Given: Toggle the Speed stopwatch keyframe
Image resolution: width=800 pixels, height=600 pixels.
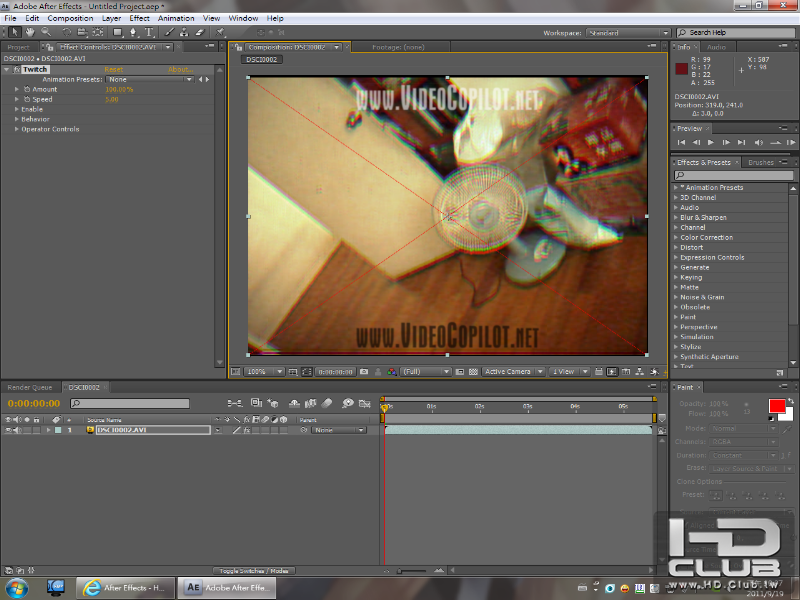Looking at the screenshot, I should click(27, 99).
